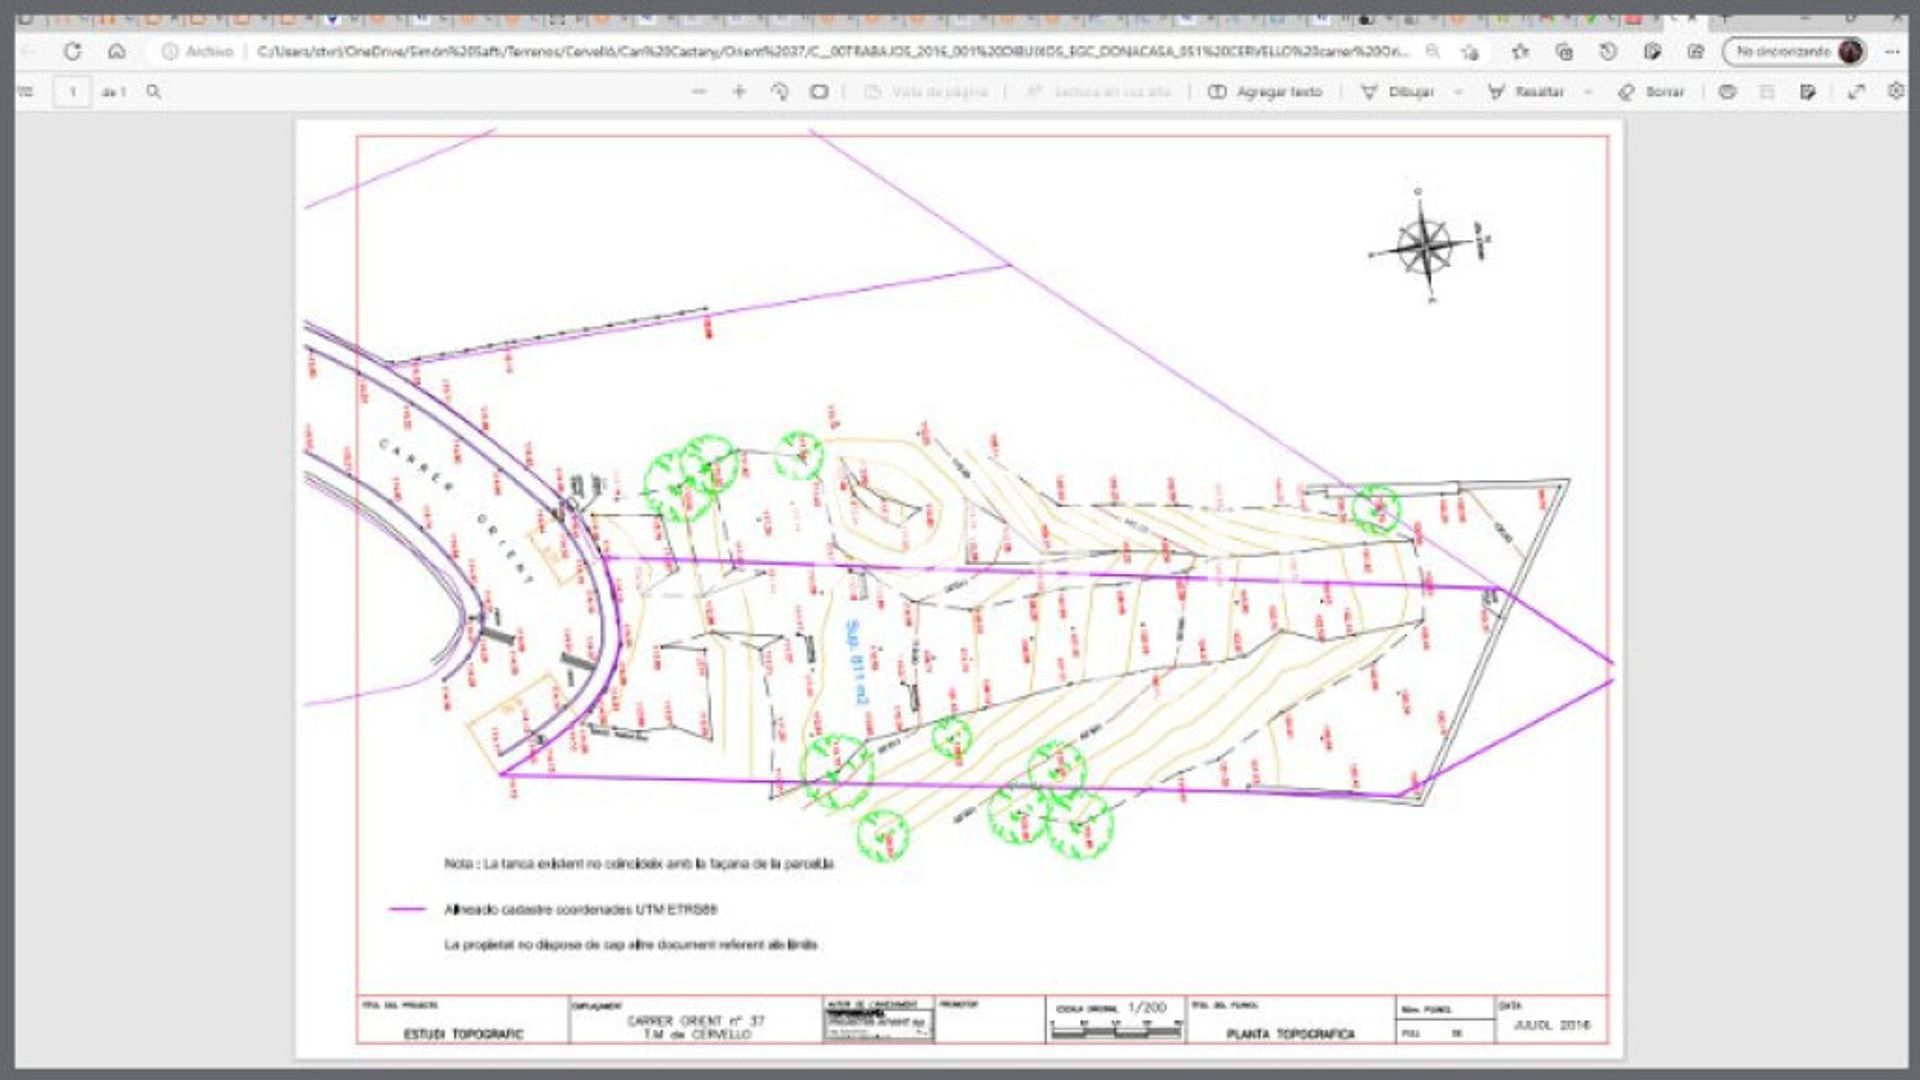The height and width of the screenshot is (1080, 1920).
Task: Open the browser Settings and more menu
Action: coord(1892,51)
